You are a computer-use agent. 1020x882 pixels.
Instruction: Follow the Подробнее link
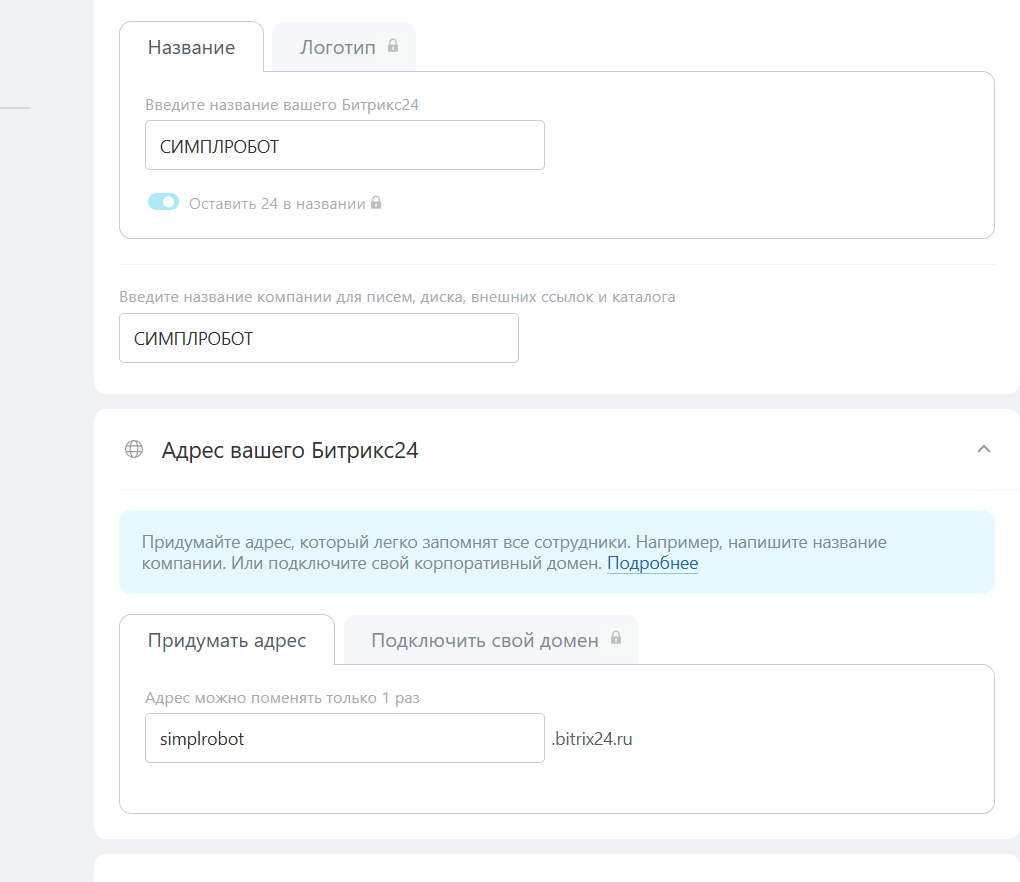(x=652, y=563)
